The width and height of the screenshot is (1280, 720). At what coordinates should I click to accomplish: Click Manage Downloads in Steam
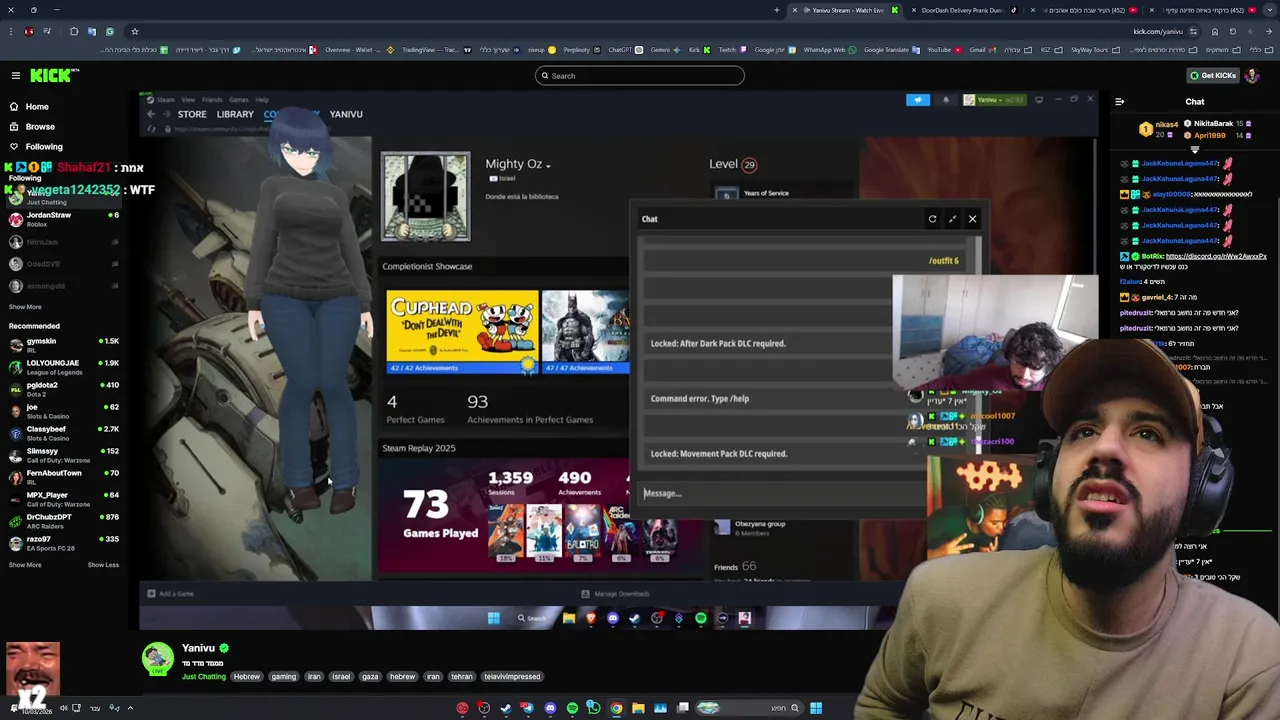pos(615,594)
